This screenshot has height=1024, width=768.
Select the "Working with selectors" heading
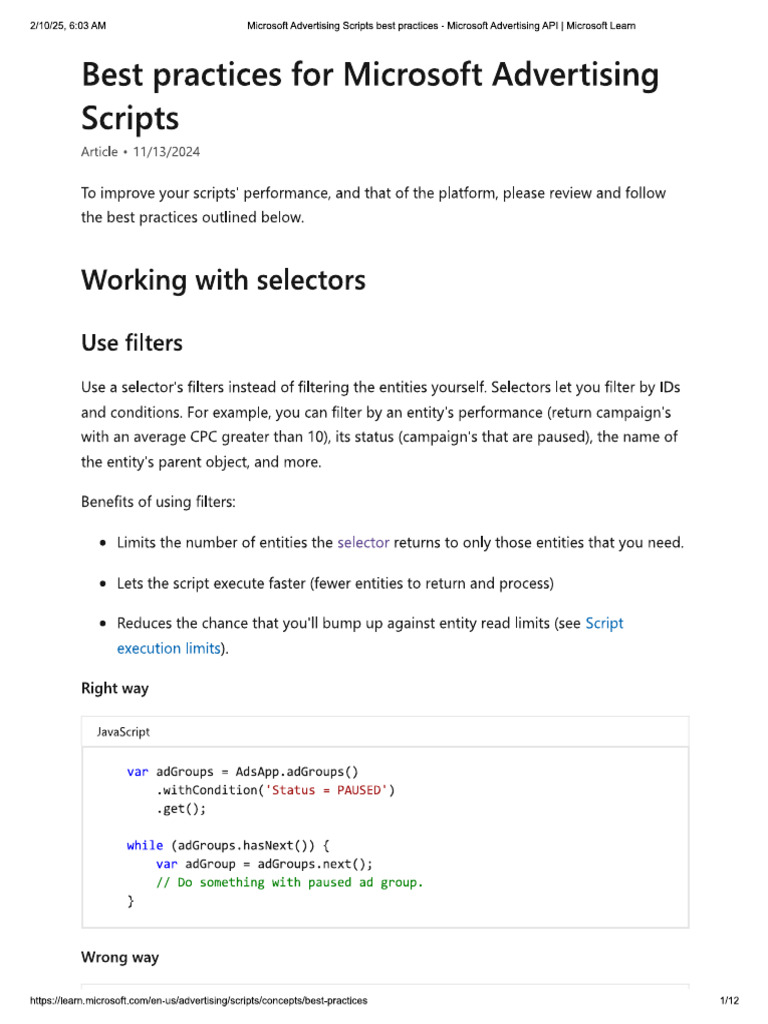[x=223, y=280]
